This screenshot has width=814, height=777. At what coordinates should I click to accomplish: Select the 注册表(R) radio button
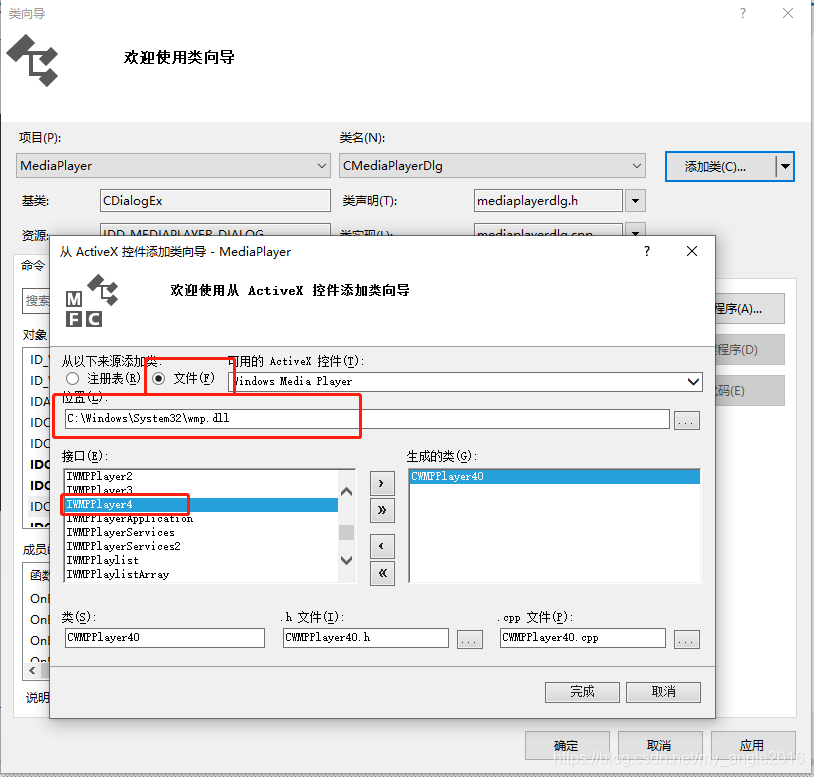tap(73, 378)
